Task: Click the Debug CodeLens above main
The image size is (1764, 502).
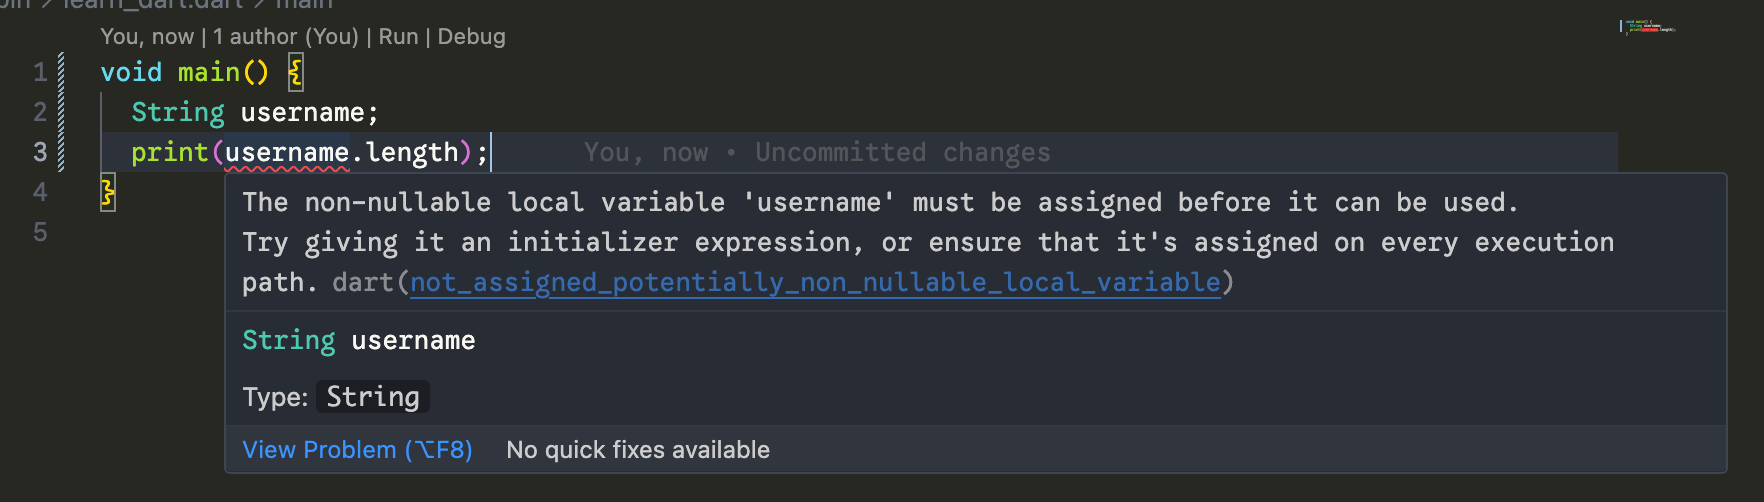Action: 471,37
